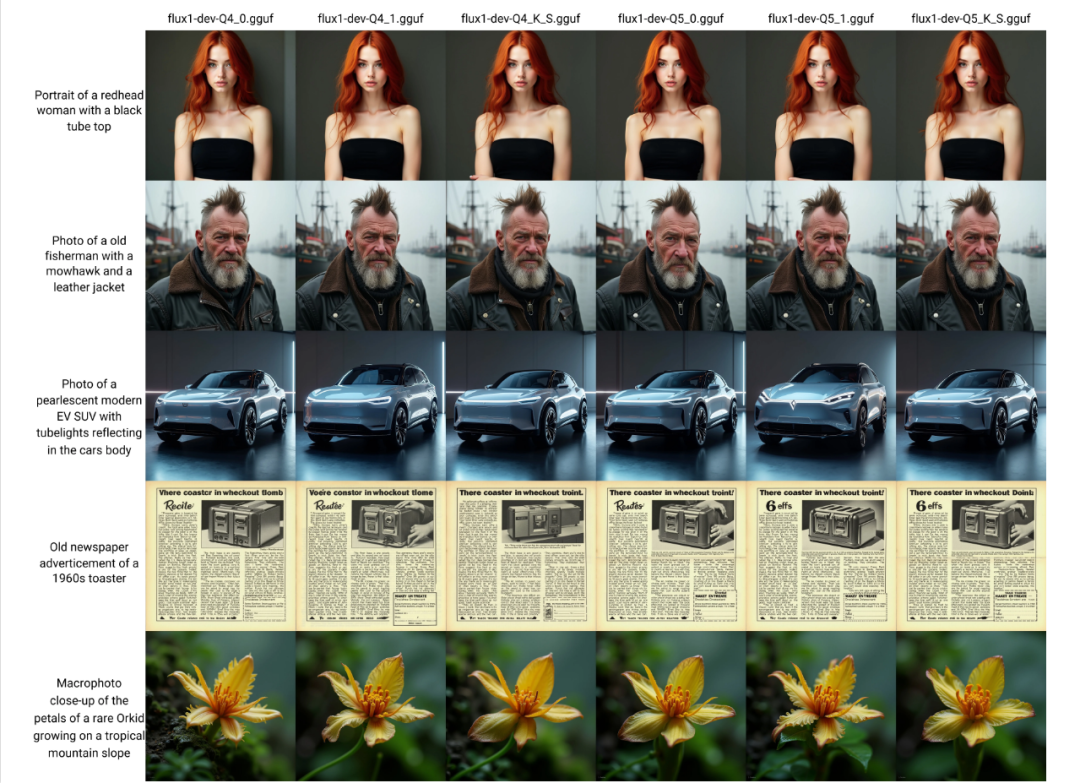Screen dimensions: 1080x783
Task: Select the '1960s toaster' newspaper prompt label
Action: click(89, 563)
